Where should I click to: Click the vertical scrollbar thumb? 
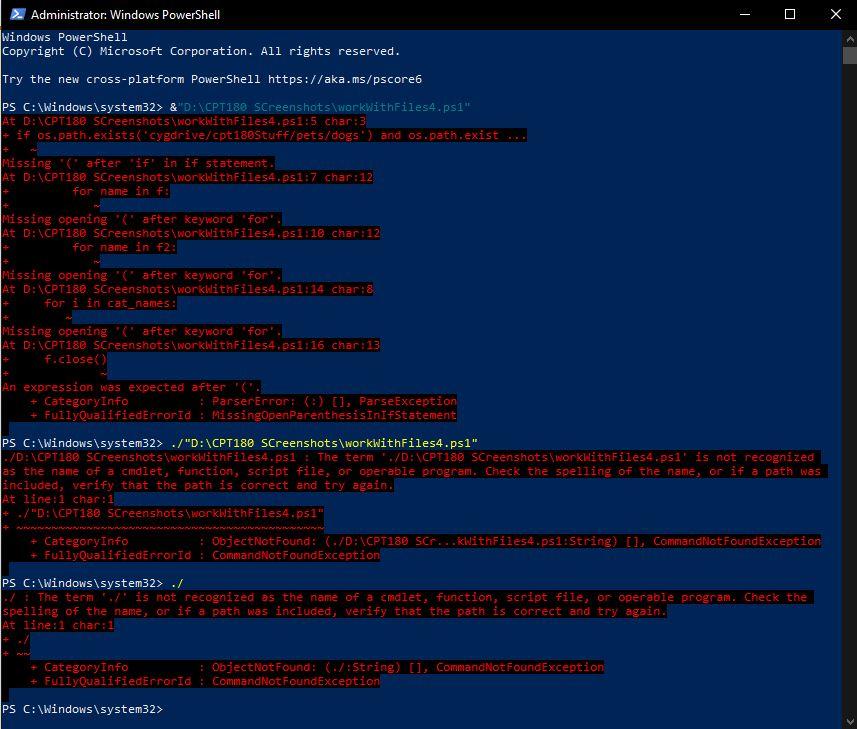pyautogui.click(x=849, y=56)
